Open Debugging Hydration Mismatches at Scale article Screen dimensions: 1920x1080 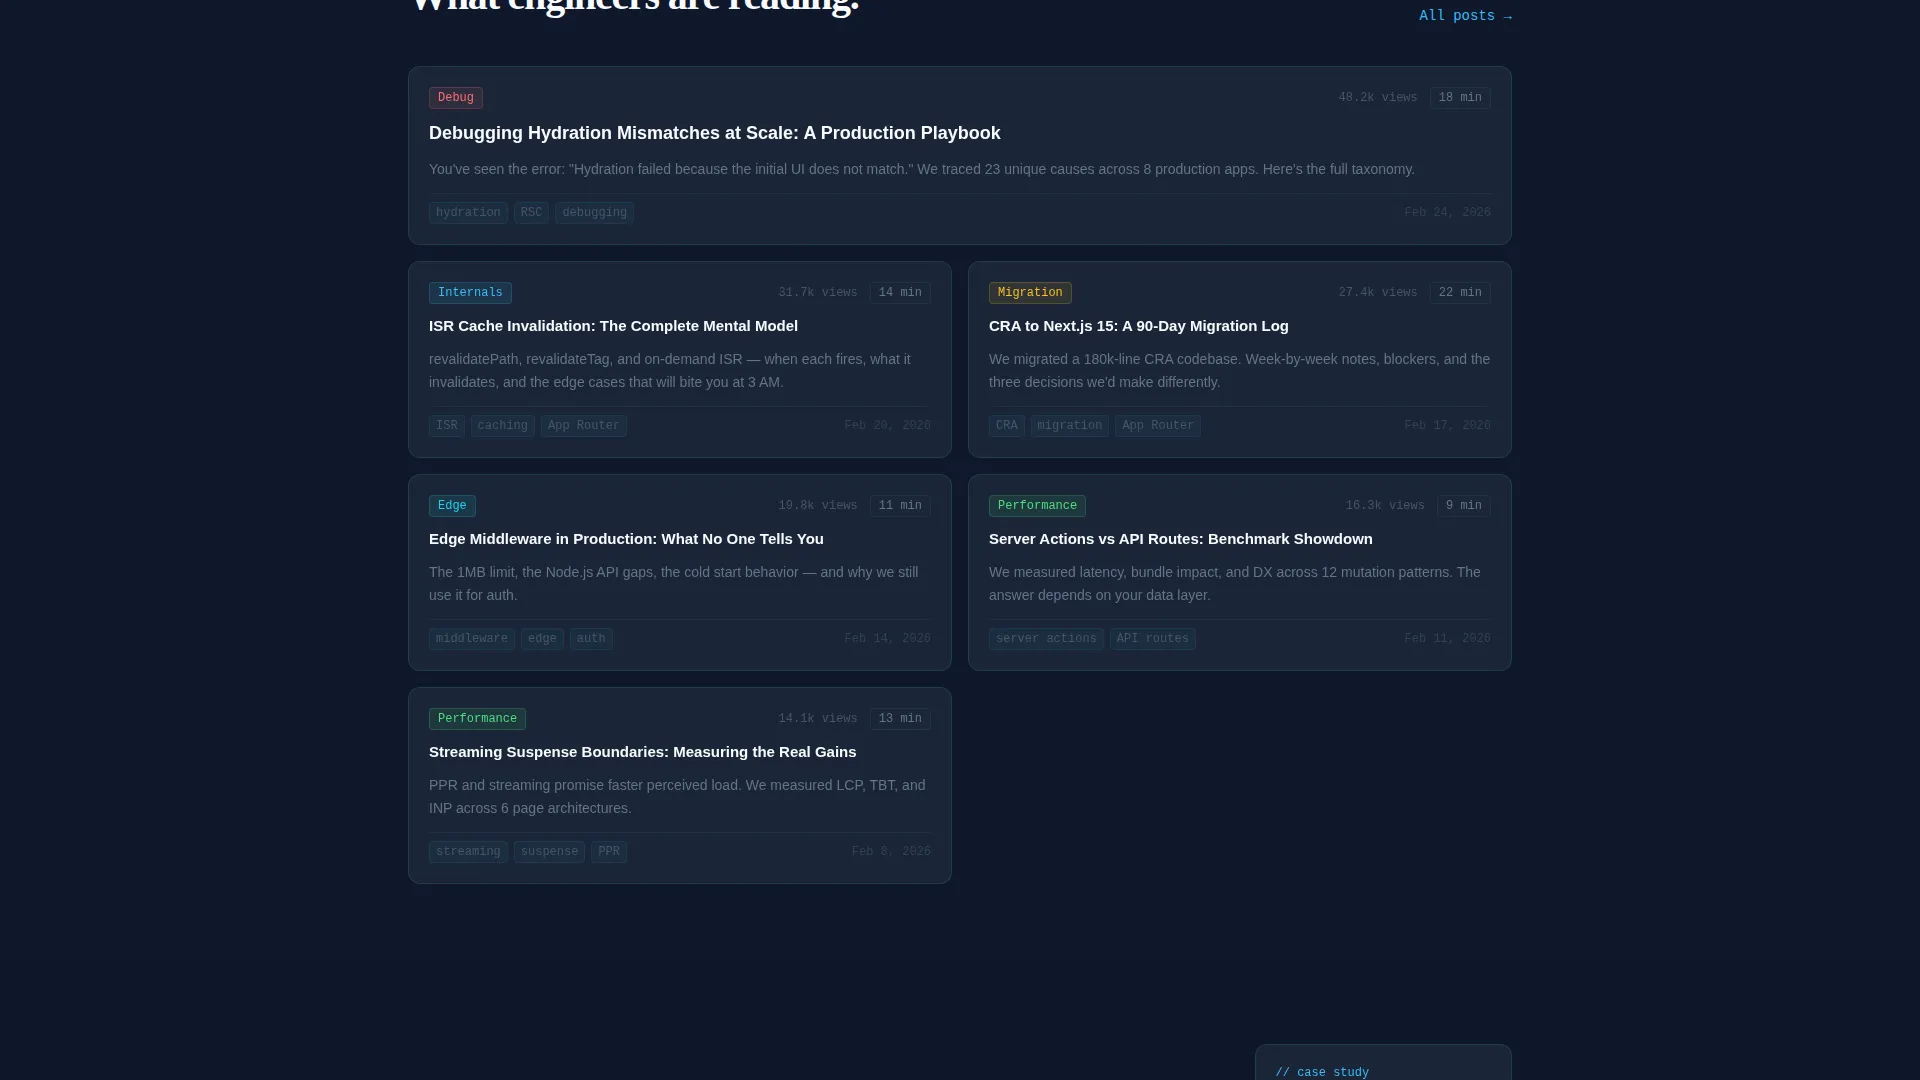click(714, 133)
